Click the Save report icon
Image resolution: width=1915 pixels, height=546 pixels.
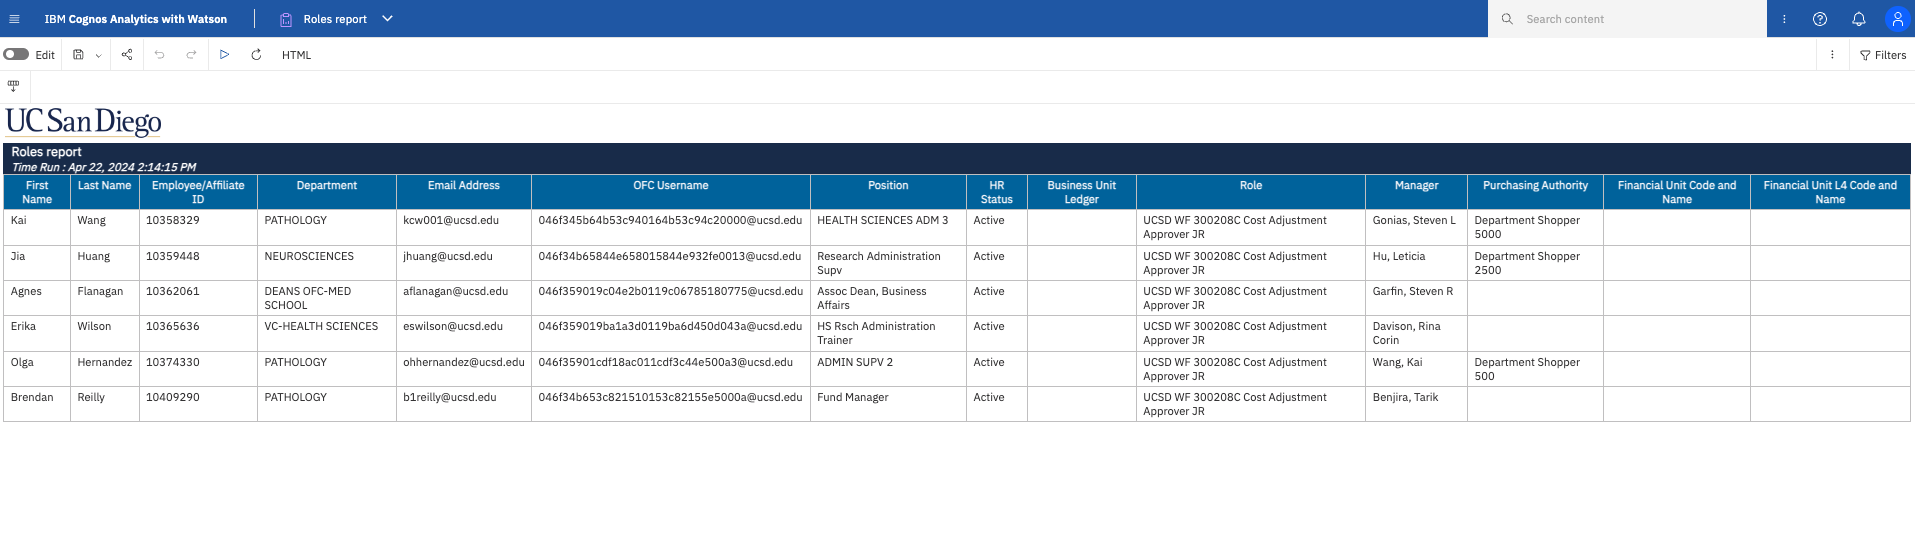pyautogui.click(x=78, y=55)
